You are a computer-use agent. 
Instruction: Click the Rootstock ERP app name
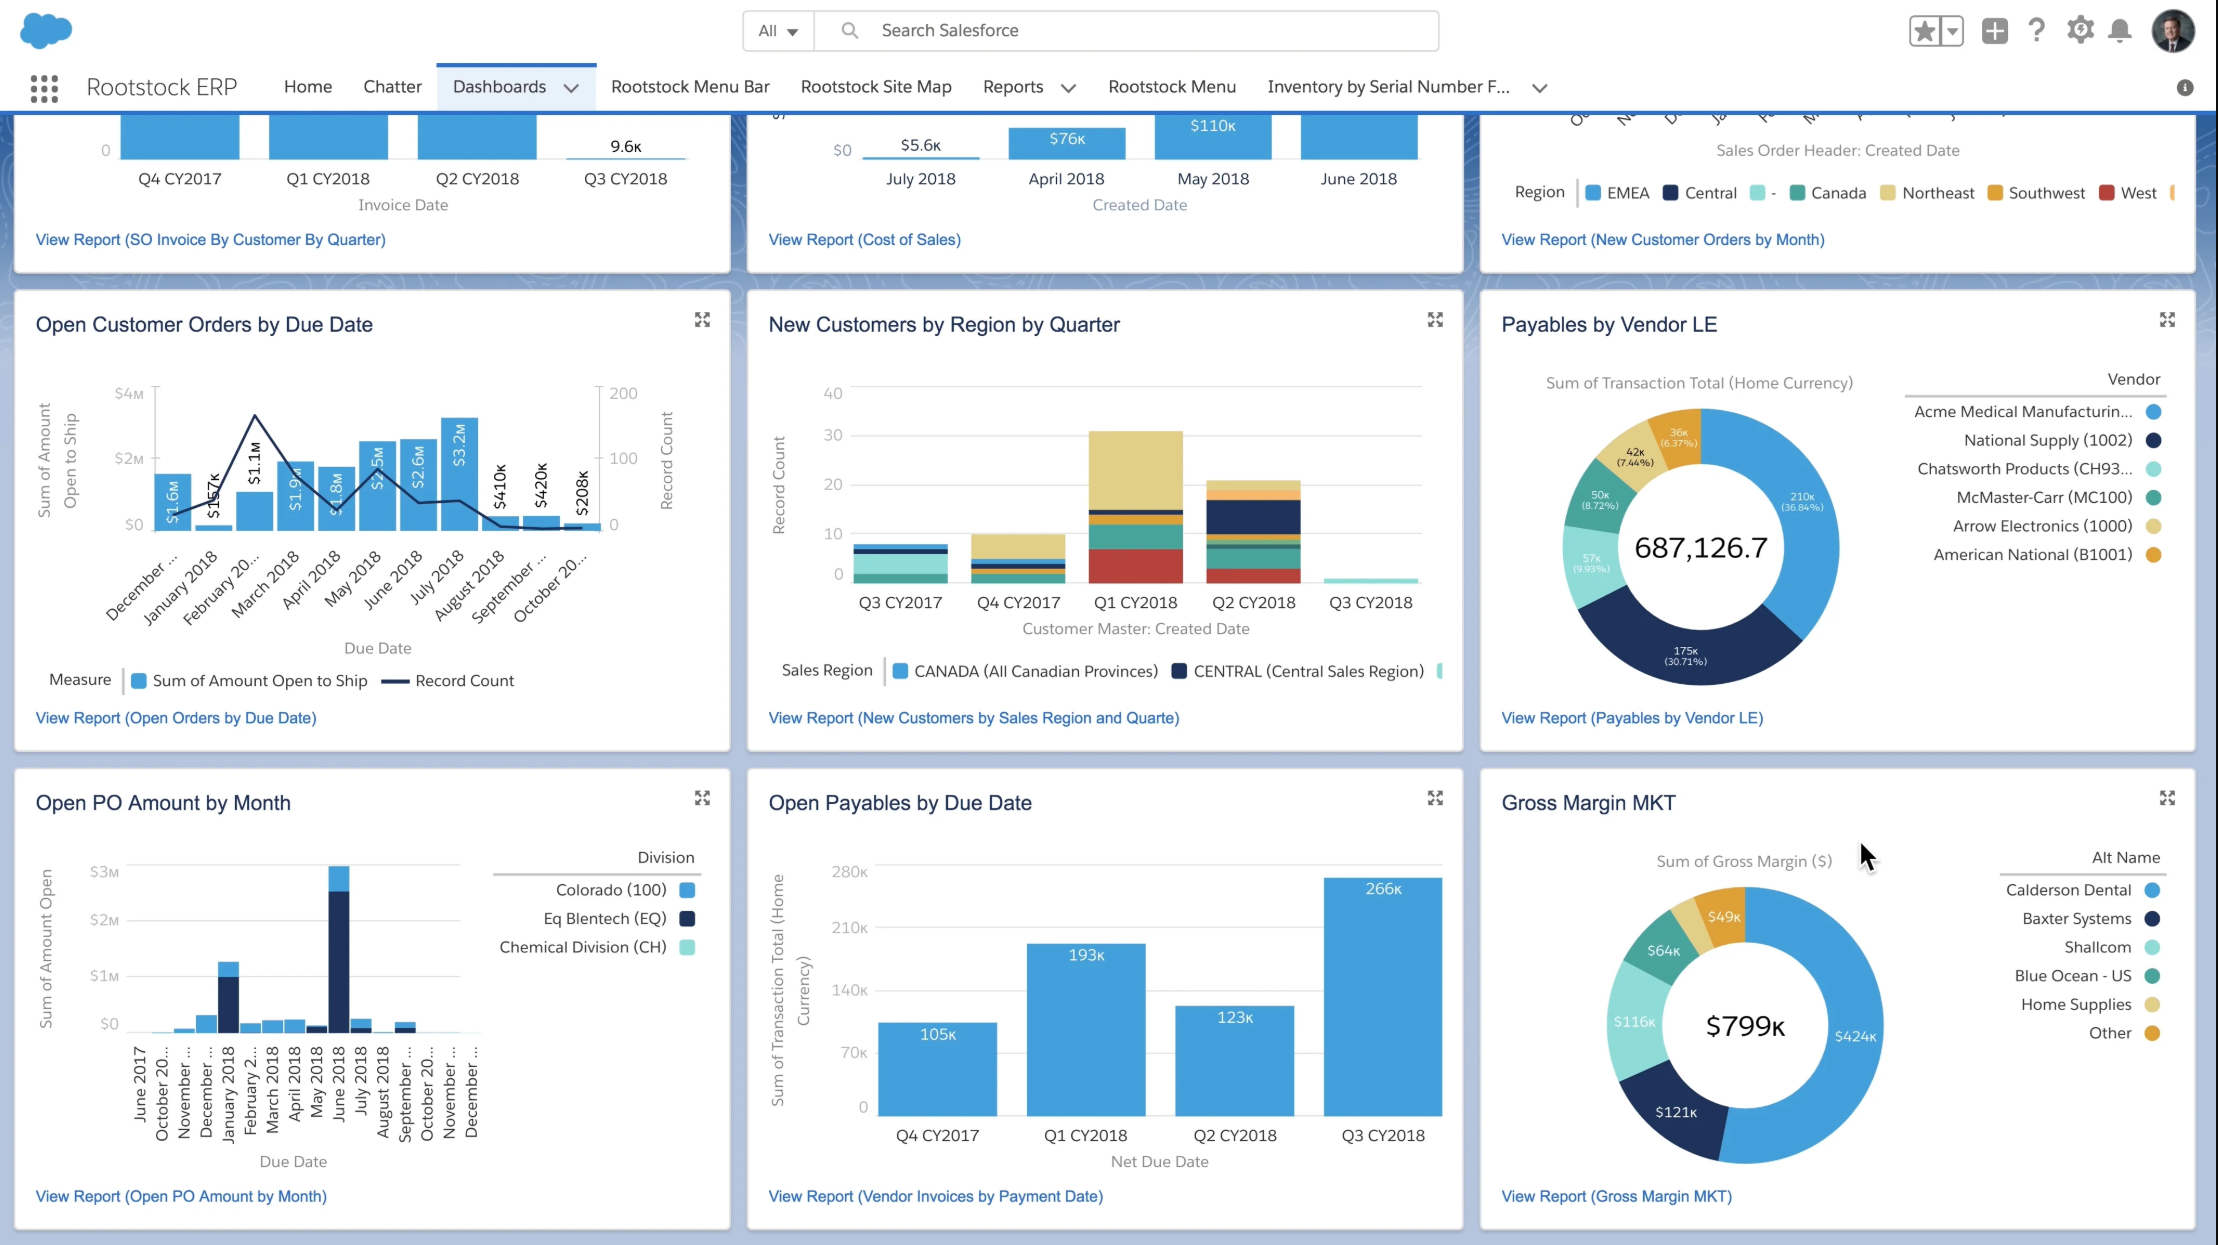pyautogui.click(x=162, y=87)
